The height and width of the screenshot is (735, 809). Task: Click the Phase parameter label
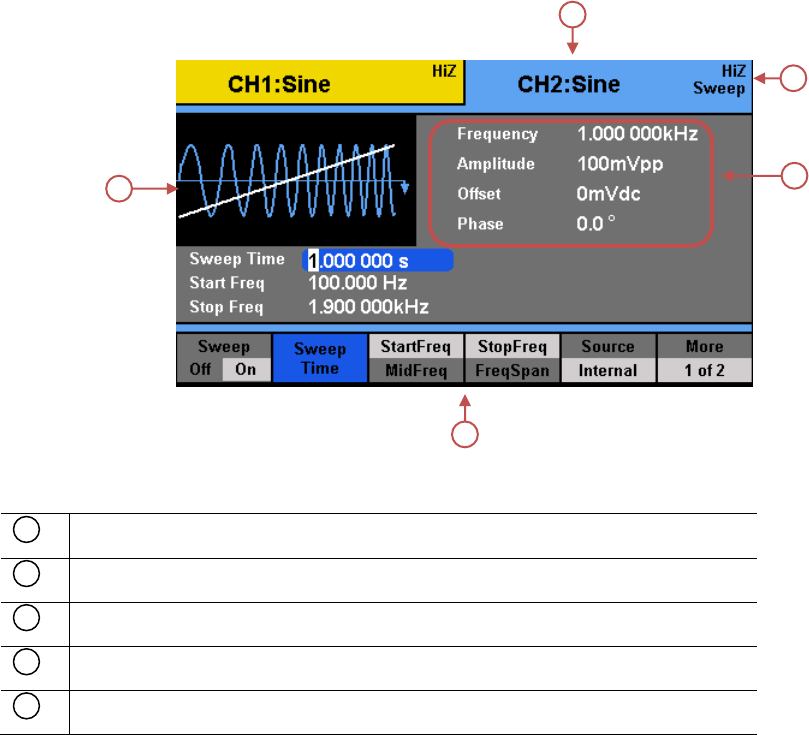point(480,224)
